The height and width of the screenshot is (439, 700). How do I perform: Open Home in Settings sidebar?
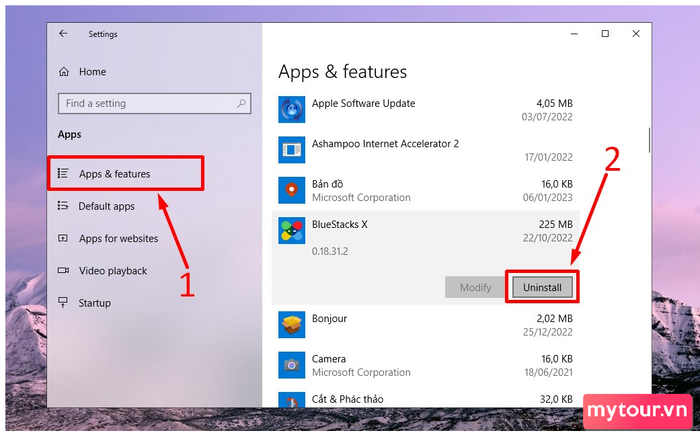click(92, 72)
